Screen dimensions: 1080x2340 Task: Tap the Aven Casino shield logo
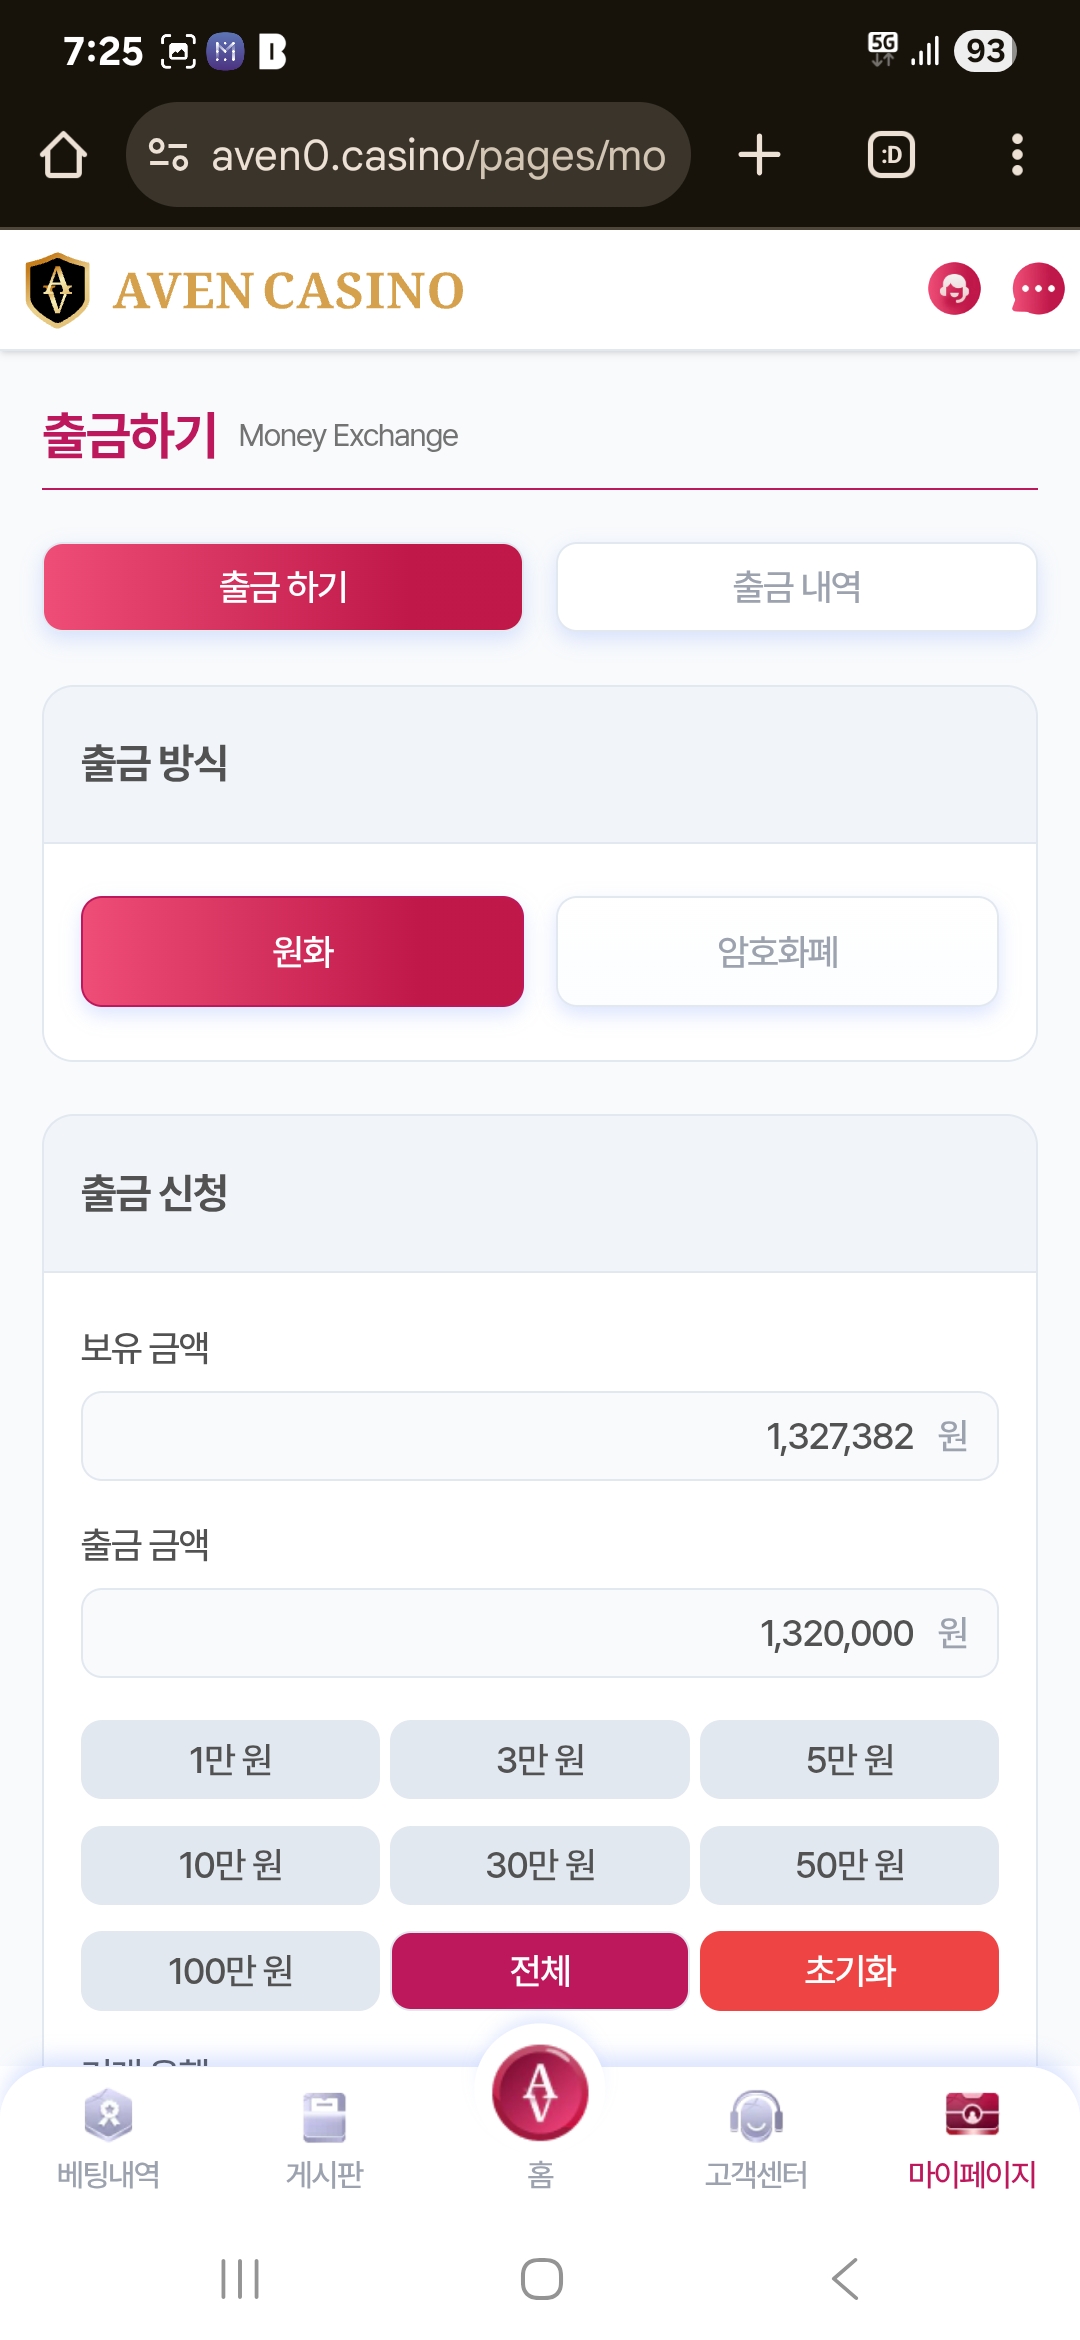(58, 290)
